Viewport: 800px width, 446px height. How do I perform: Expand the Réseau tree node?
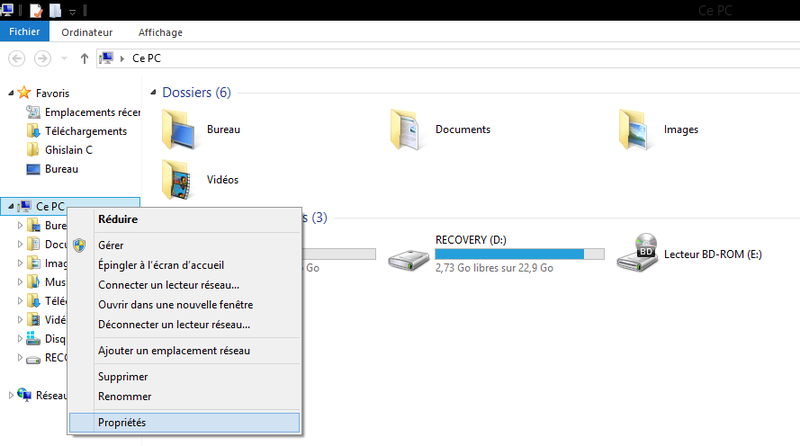(11, 395)
